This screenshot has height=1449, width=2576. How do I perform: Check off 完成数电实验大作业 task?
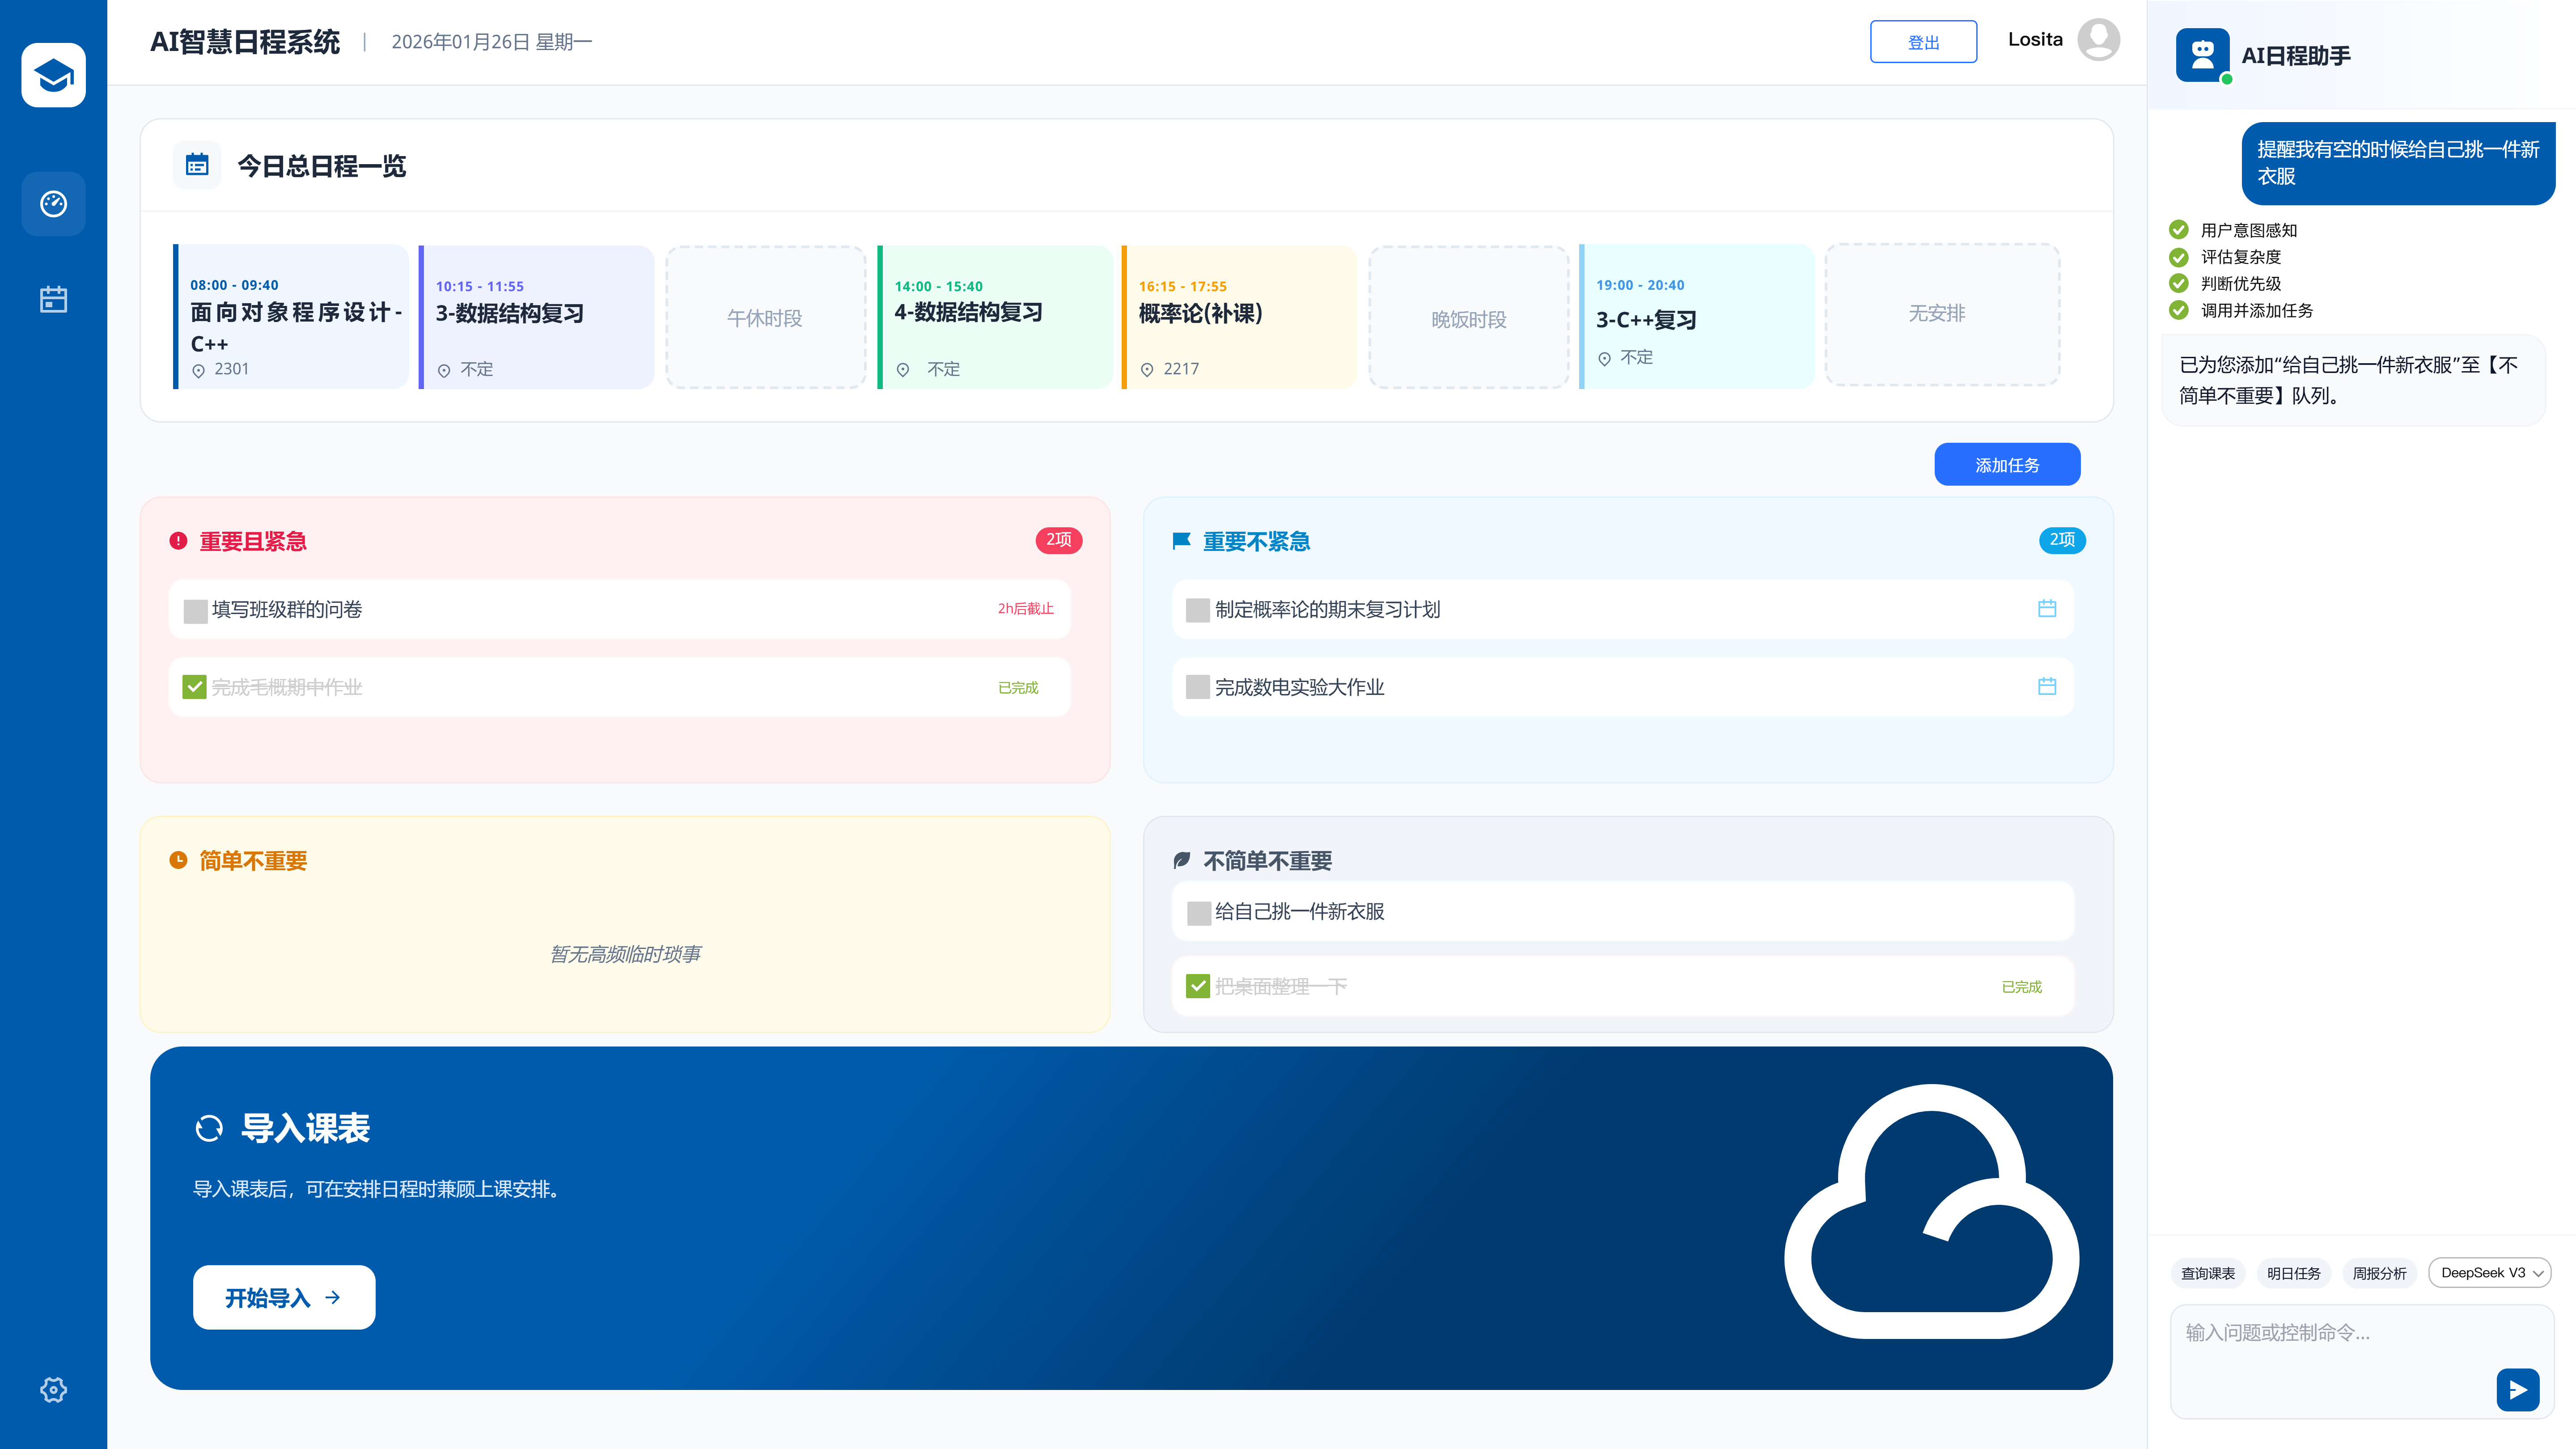coord(1197,687)
